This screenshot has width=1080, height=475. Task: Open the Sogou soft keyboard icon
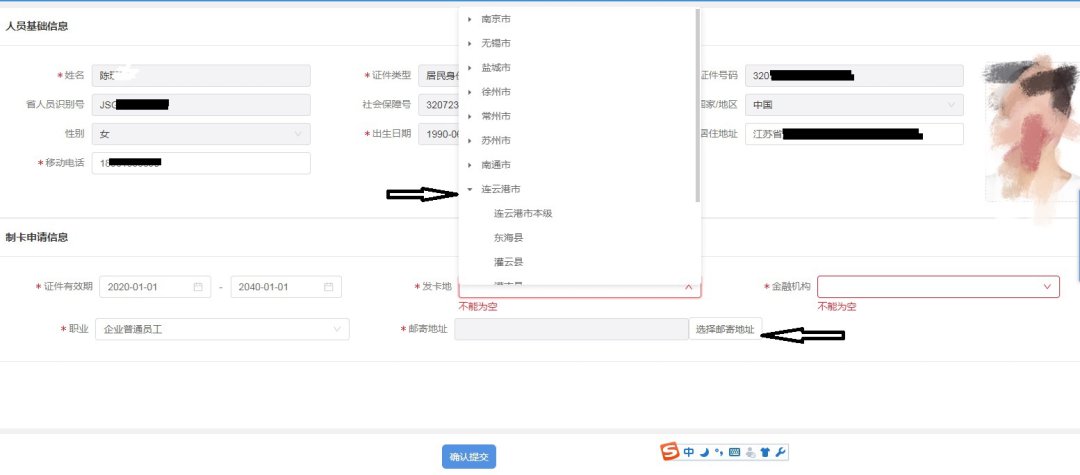735,453
